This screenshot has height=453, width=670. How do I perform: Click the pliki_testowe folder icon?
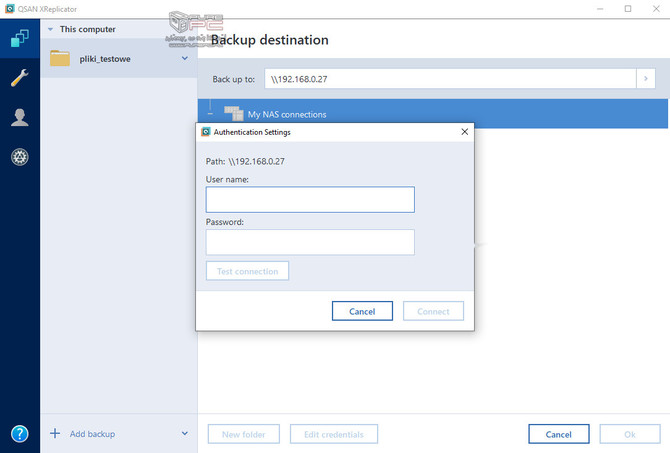pos(60,59)
